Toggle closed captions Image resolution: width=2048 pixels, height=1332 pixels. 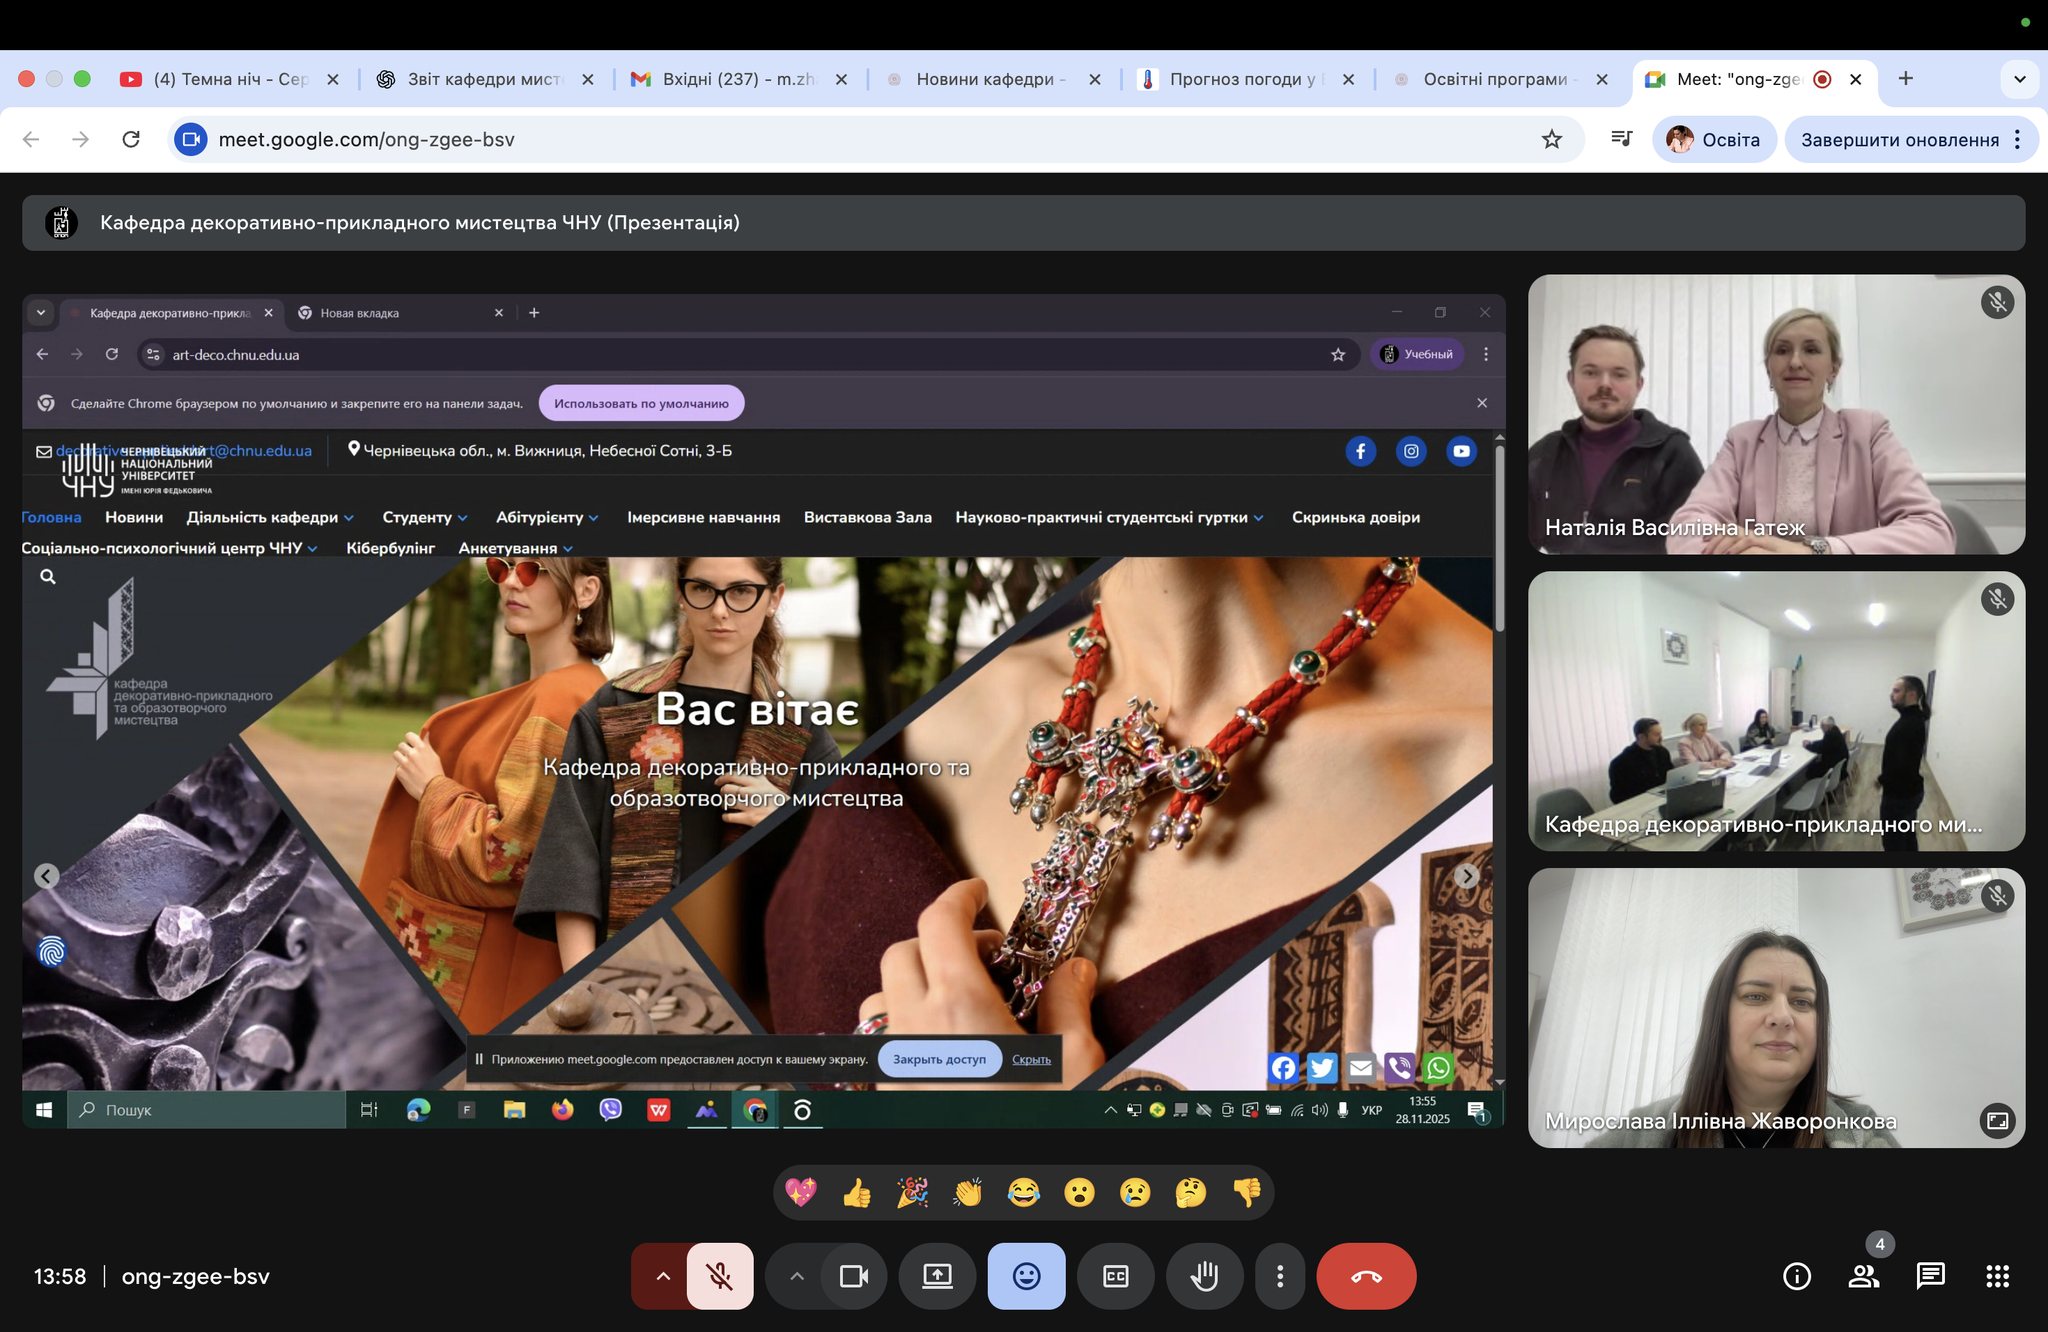[x=1116, y=1276]
